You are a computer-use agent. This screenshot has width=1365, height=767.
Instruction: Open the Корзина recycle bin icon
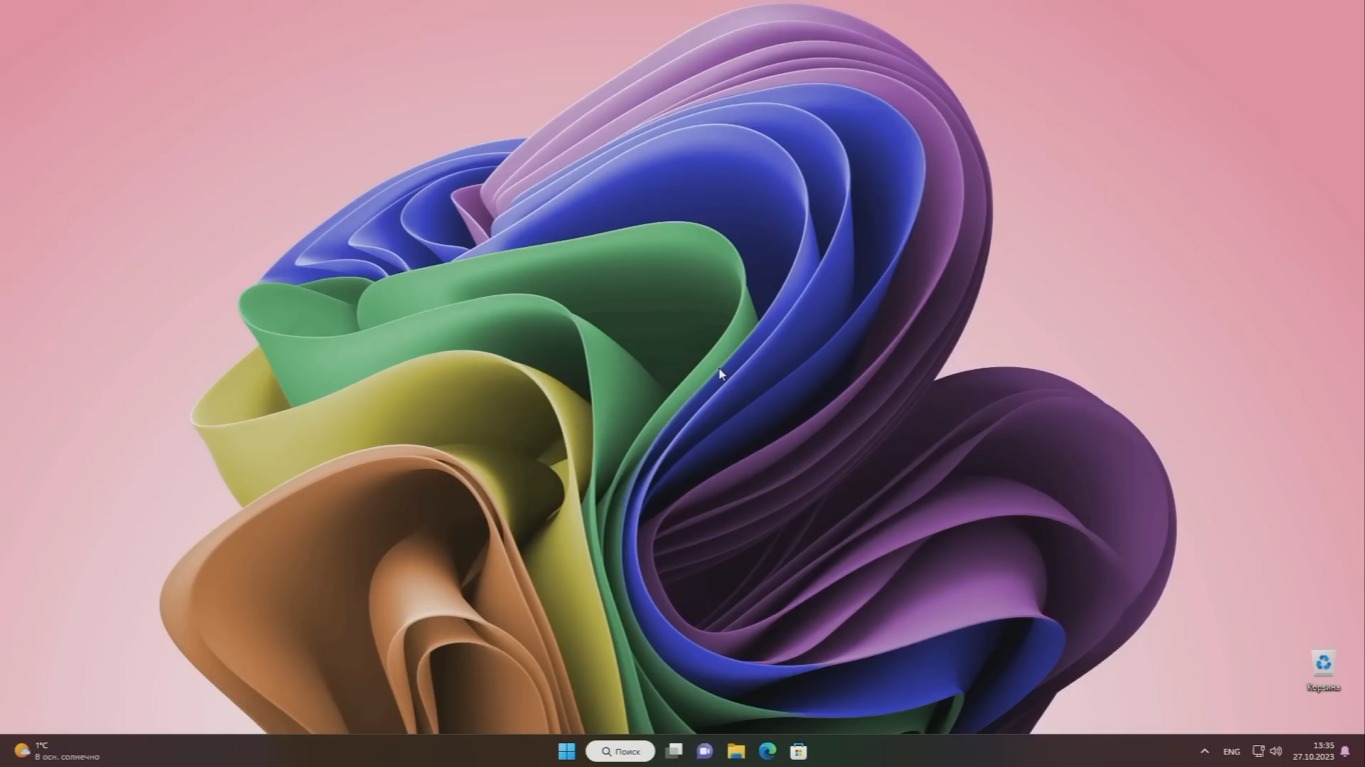(x=1323, y=671)
